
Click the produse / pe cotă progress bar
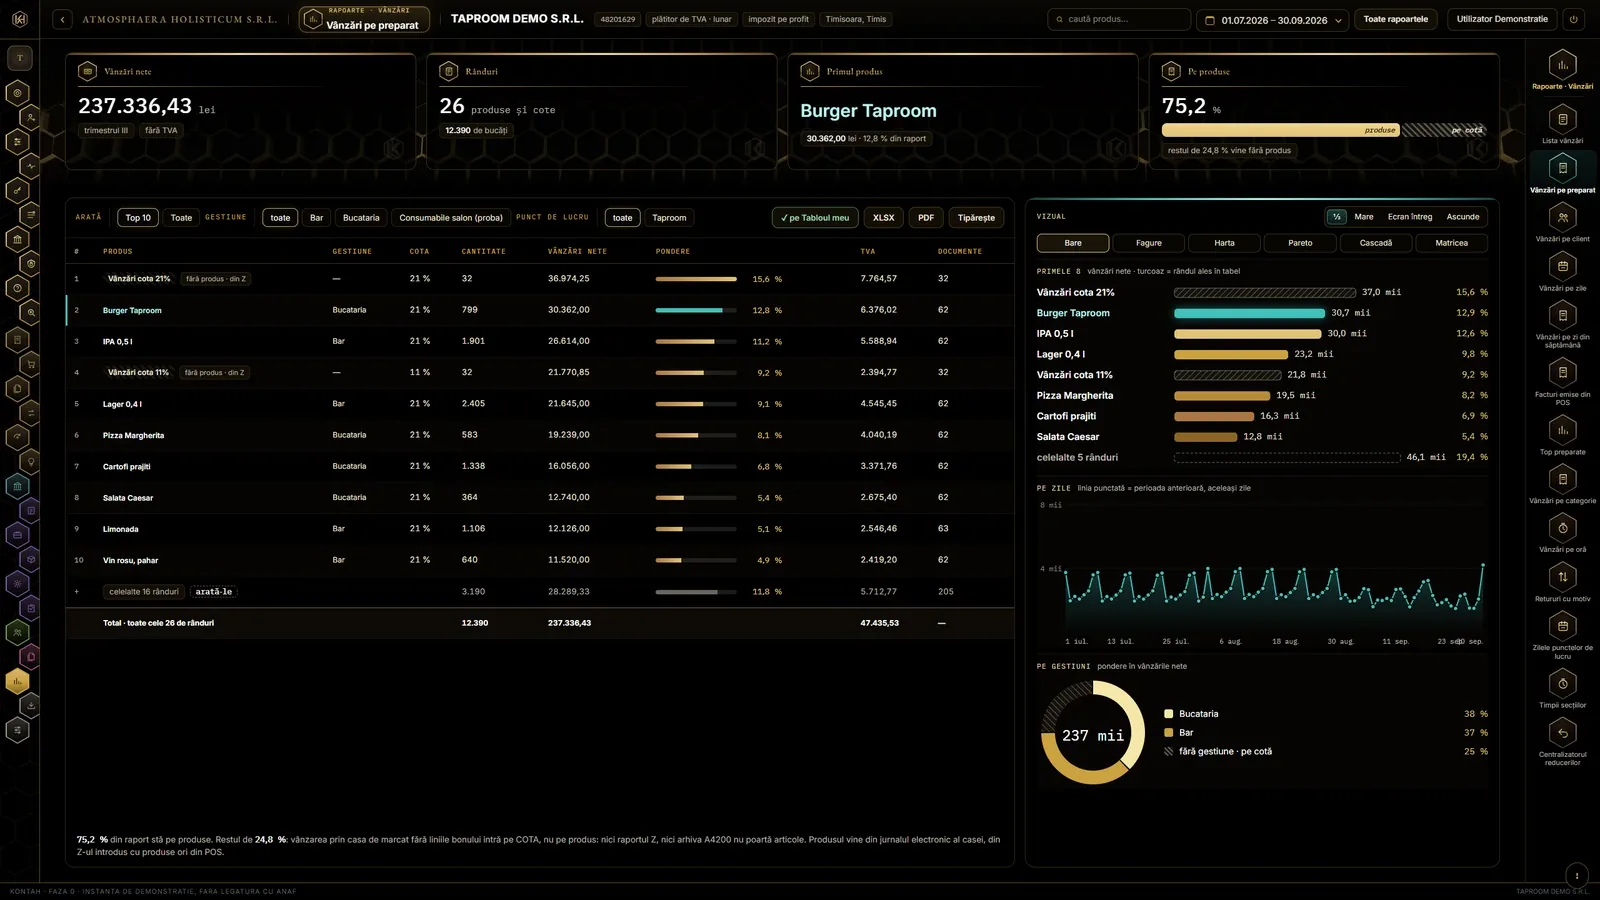(1324, 130)
